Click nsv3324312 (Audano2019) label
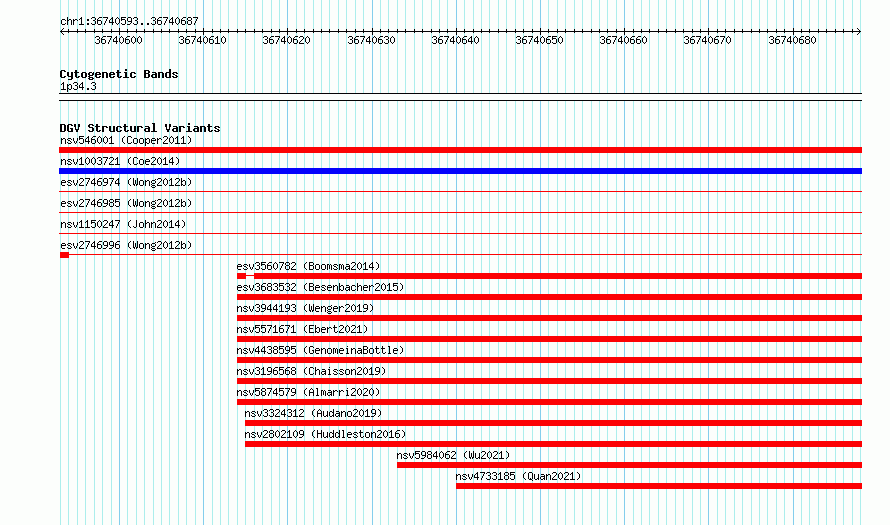Viewport: 890px width, 525px height. point(313,413)
